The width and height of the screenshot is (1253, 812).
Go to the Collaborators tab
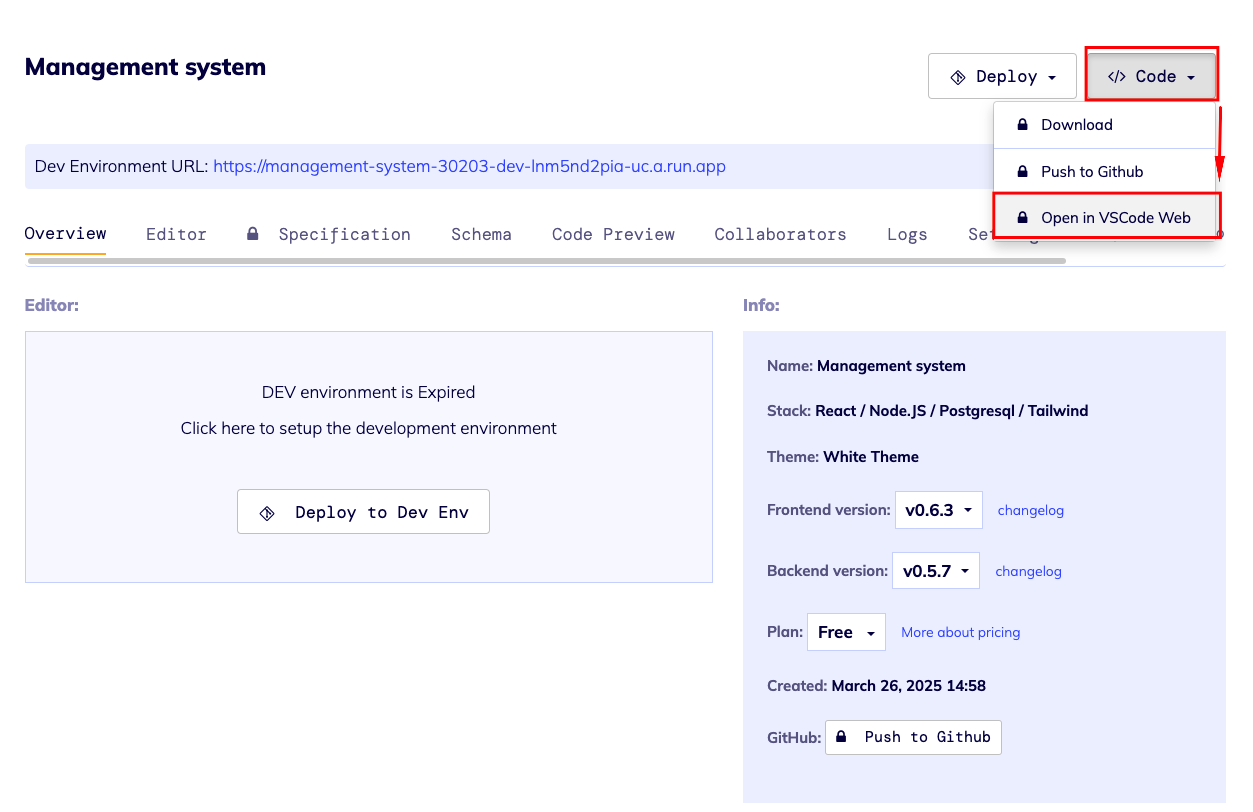tap(780, 234)
